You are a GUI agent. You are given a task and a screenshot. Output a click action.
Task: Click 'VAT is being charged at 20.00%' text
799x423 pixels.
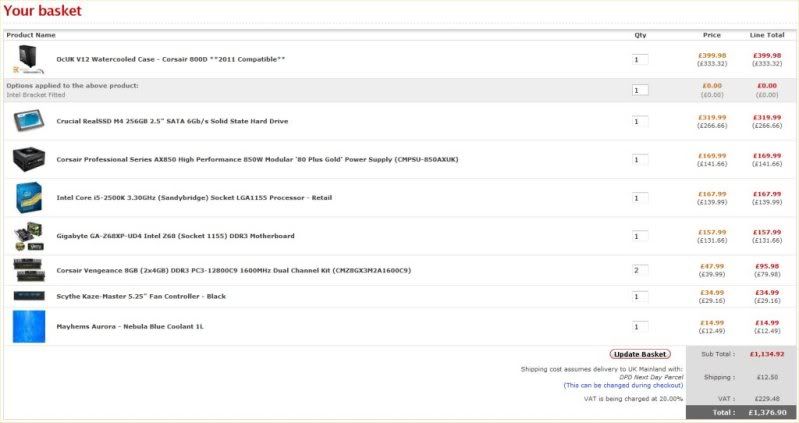coord(633,399)
